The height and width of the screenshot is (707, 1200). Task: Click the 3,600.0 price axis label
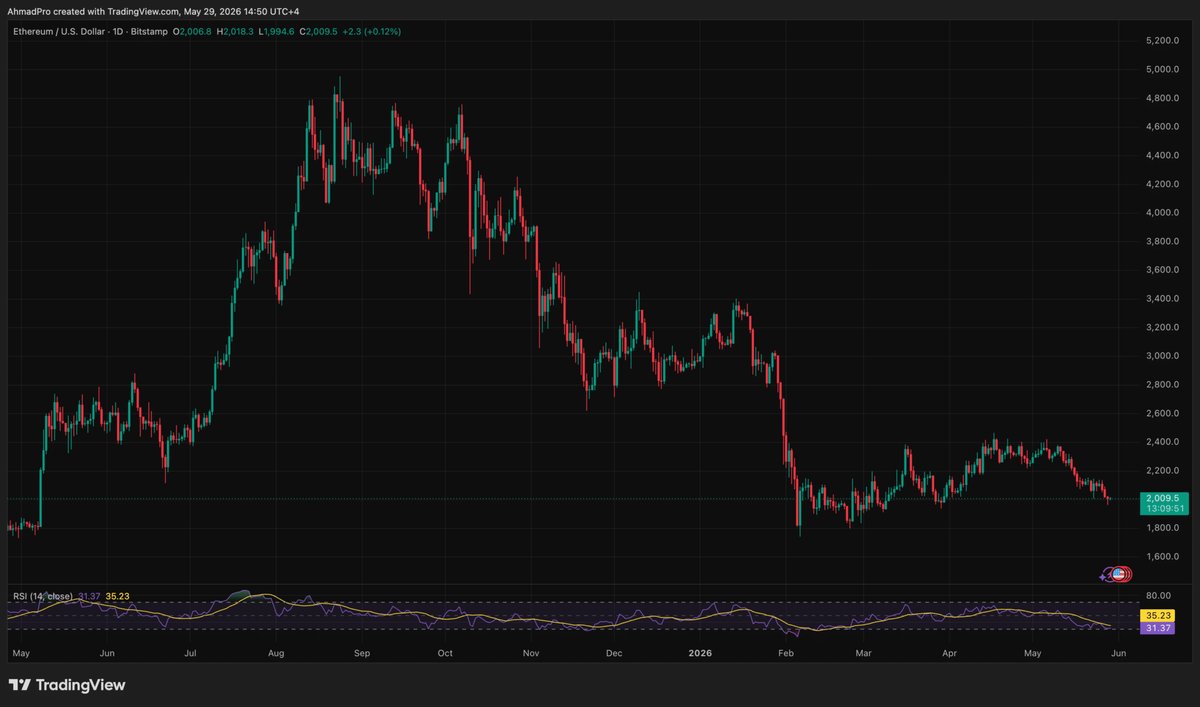tap(1160, 270)
